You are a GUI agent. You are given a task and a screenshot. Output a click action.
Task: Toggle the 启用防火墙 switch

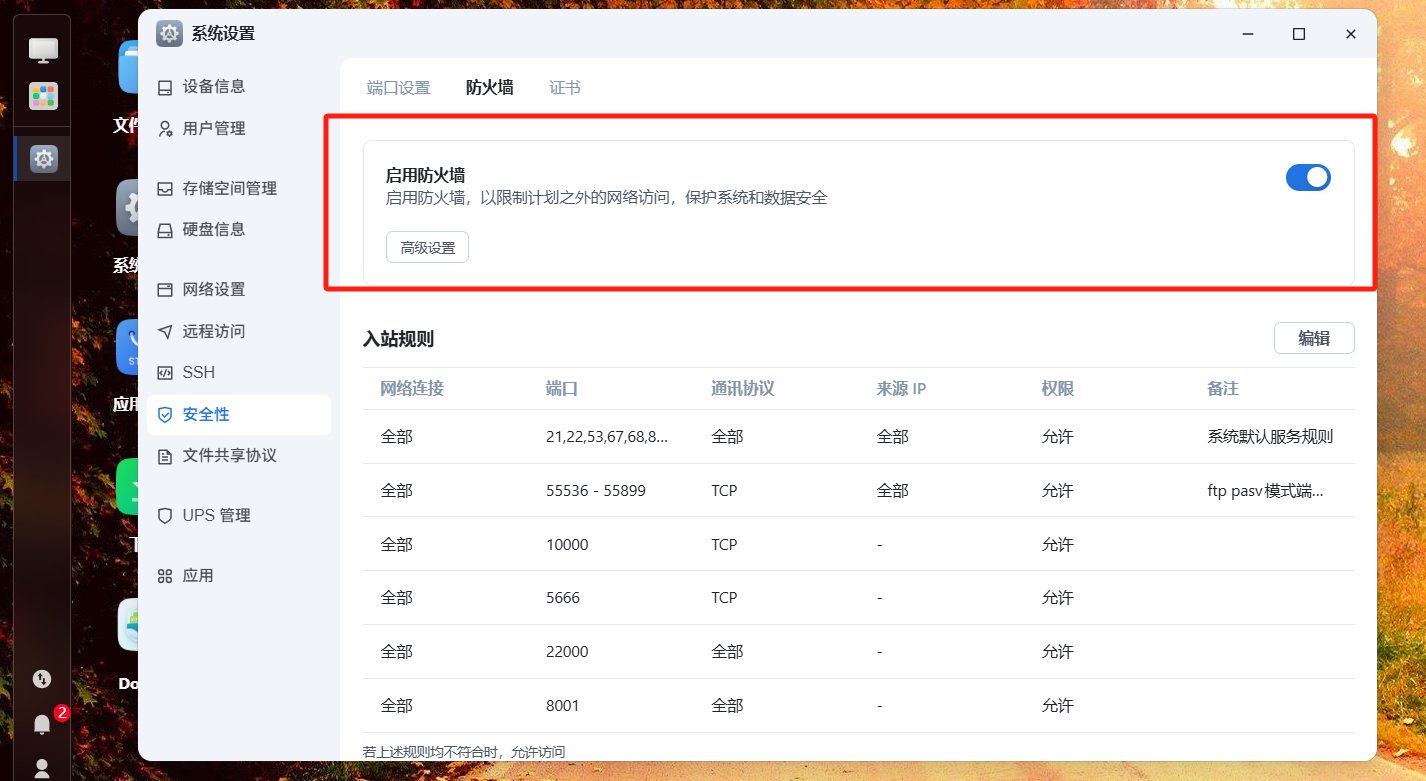click(1308, 178)
